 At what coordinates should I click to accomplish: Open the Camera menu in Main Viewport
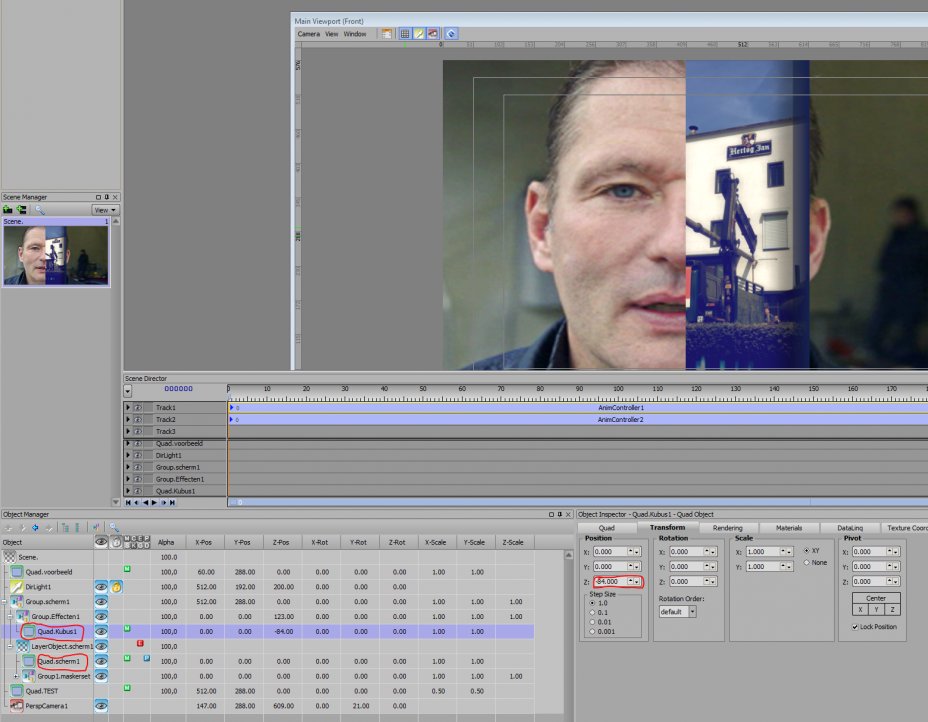click(307, 34)
